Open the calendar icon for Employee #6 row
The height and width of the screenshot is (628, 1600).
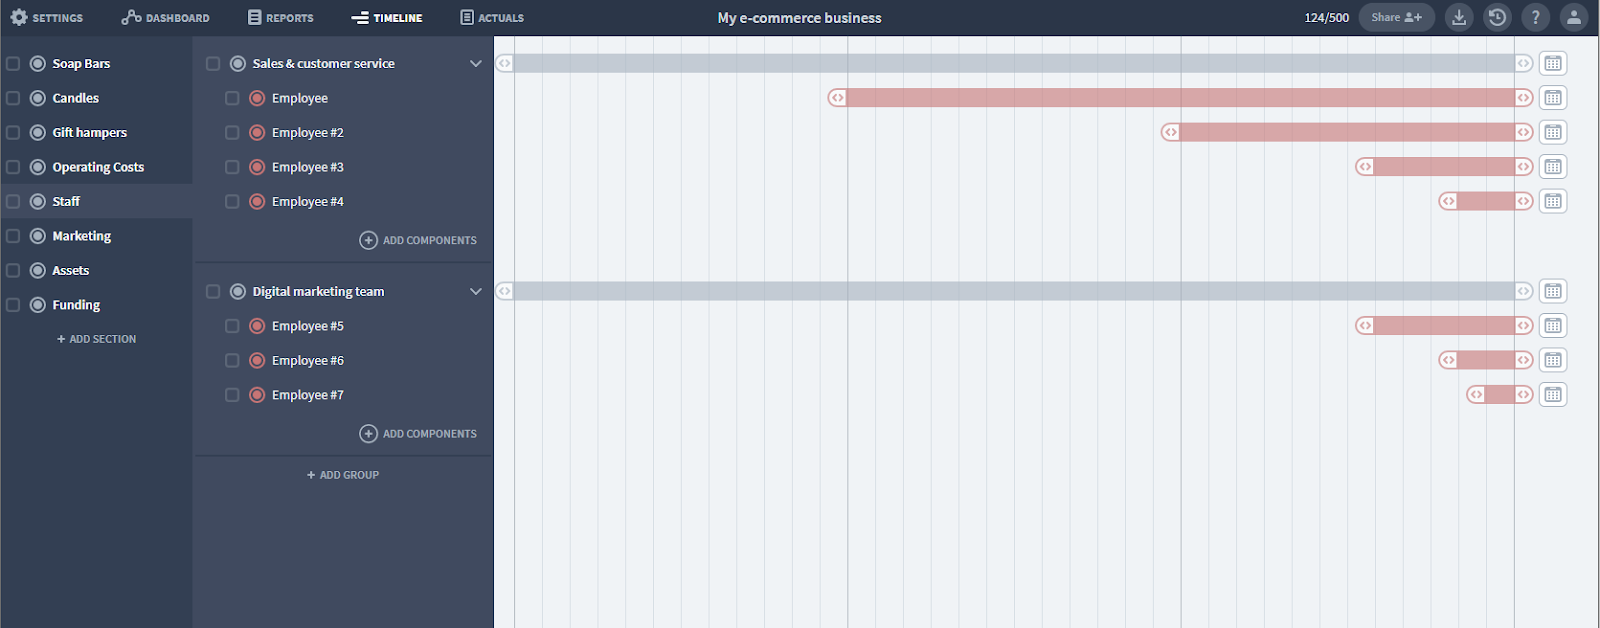(x=1553, y=360)
